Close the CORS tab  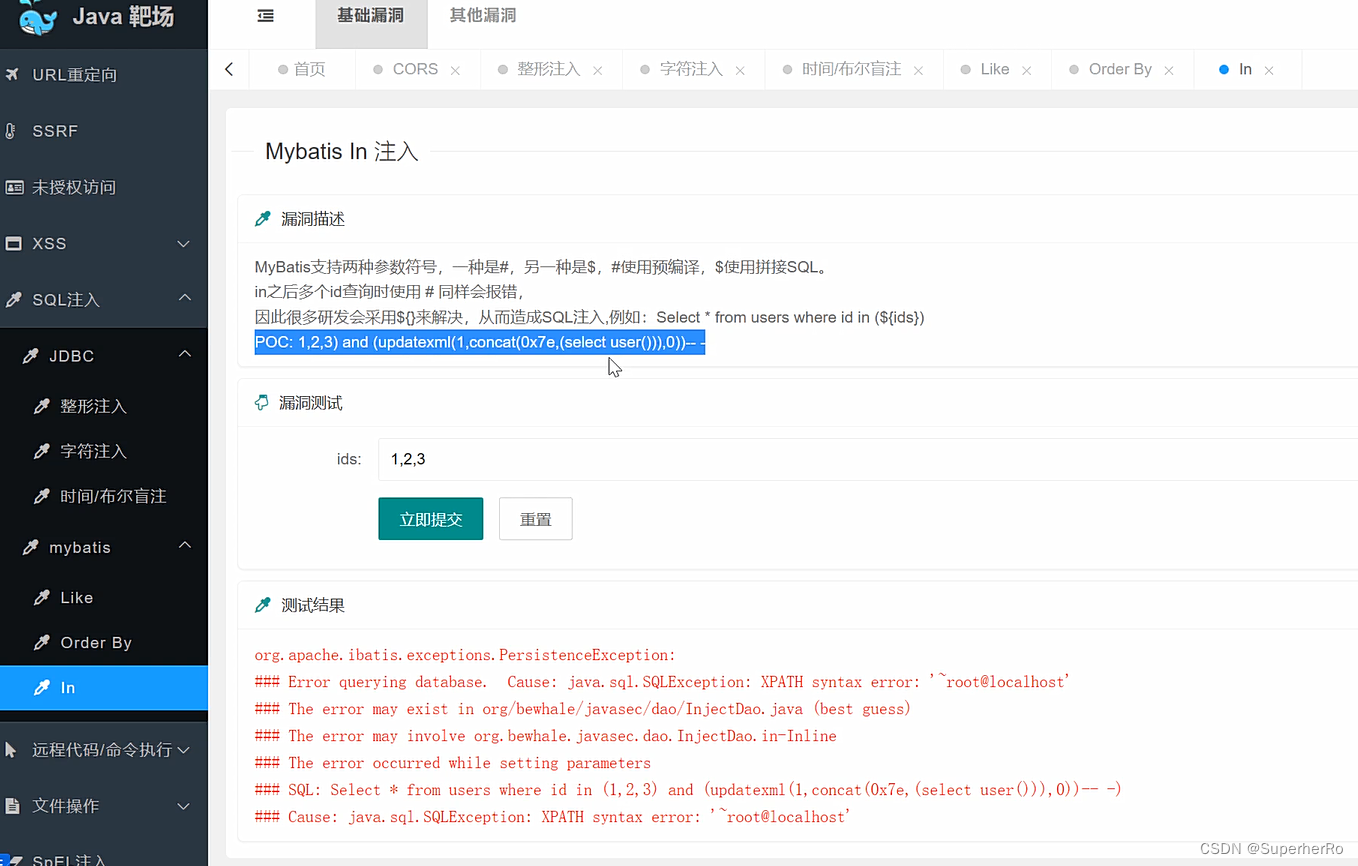[455, 70]
